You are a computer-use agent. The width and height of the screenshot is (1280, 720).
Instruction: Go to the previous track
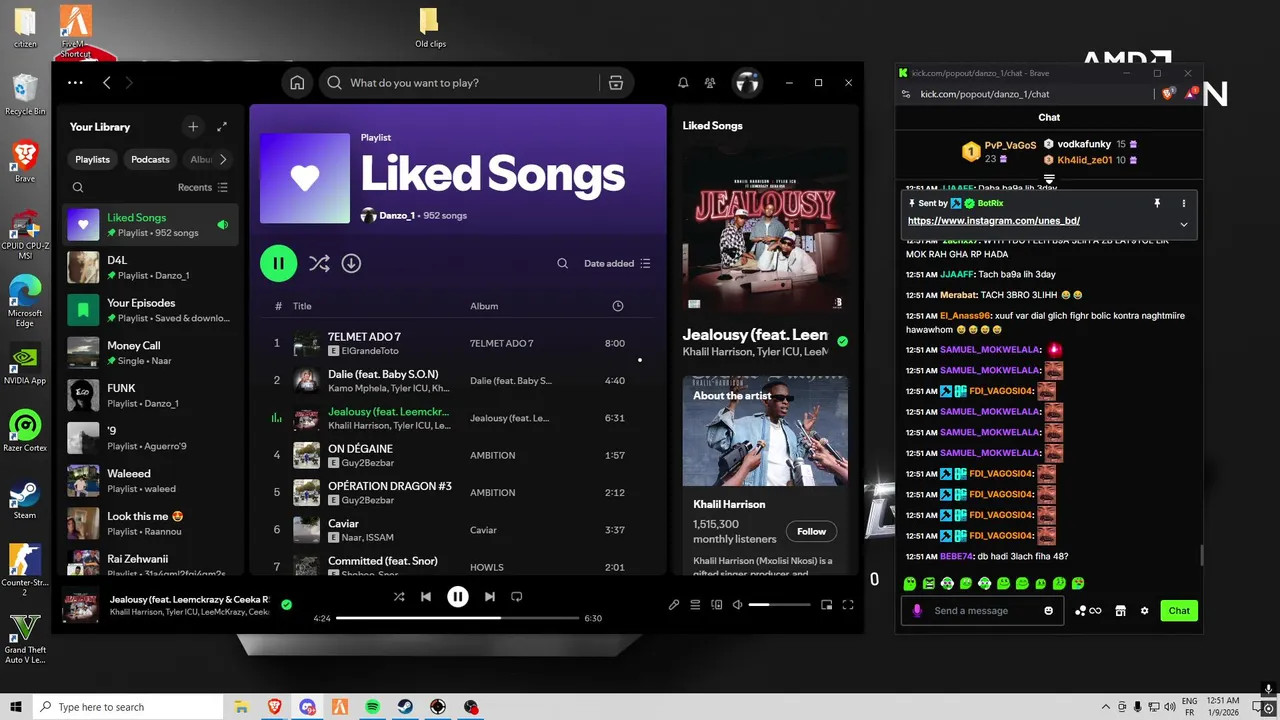(x=426, y=597)
